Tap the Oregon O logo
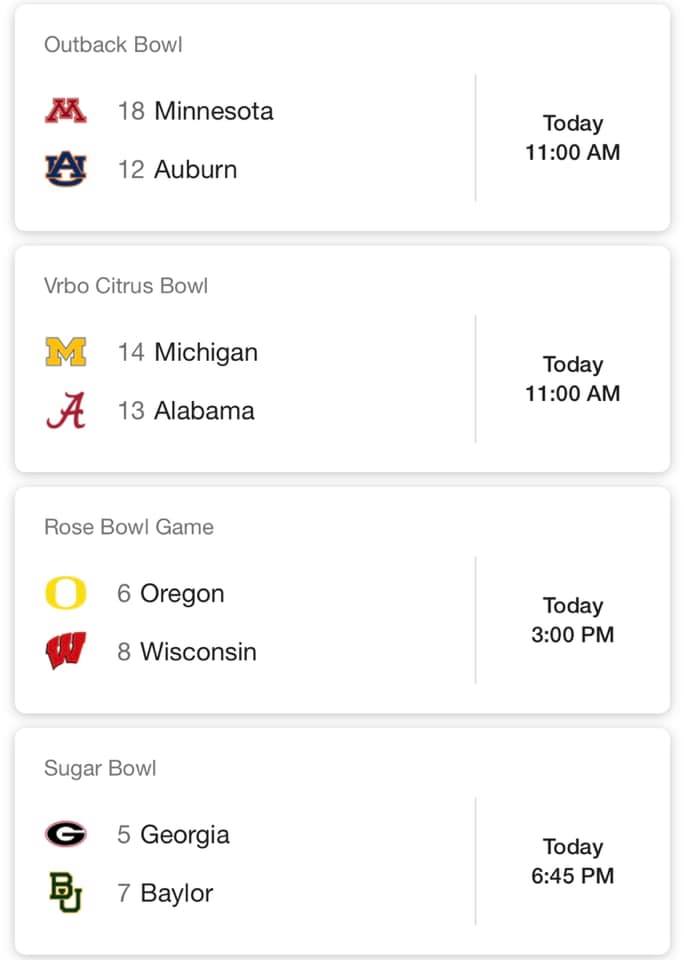 66,593
